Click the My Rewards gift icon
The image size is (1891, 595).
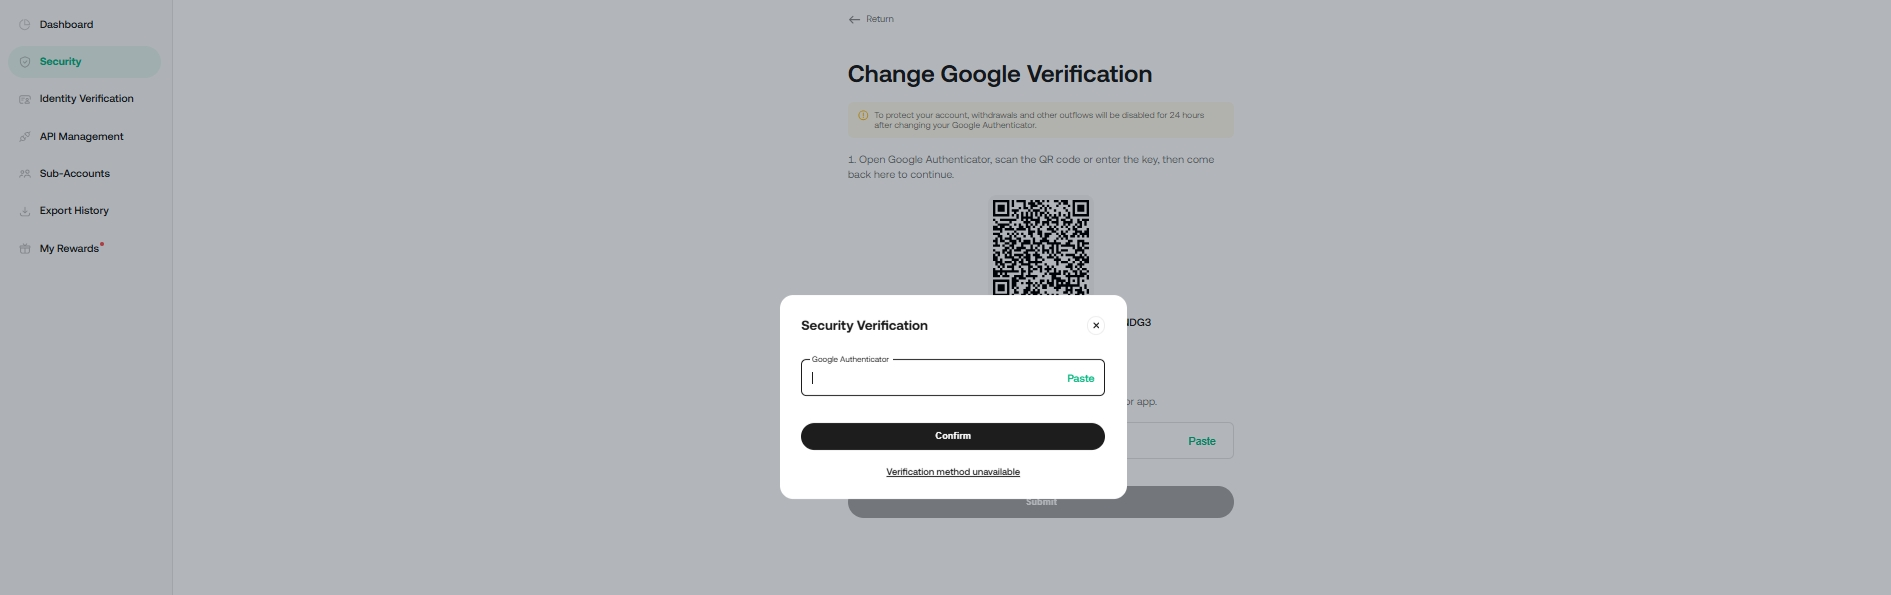coord(25,249)
